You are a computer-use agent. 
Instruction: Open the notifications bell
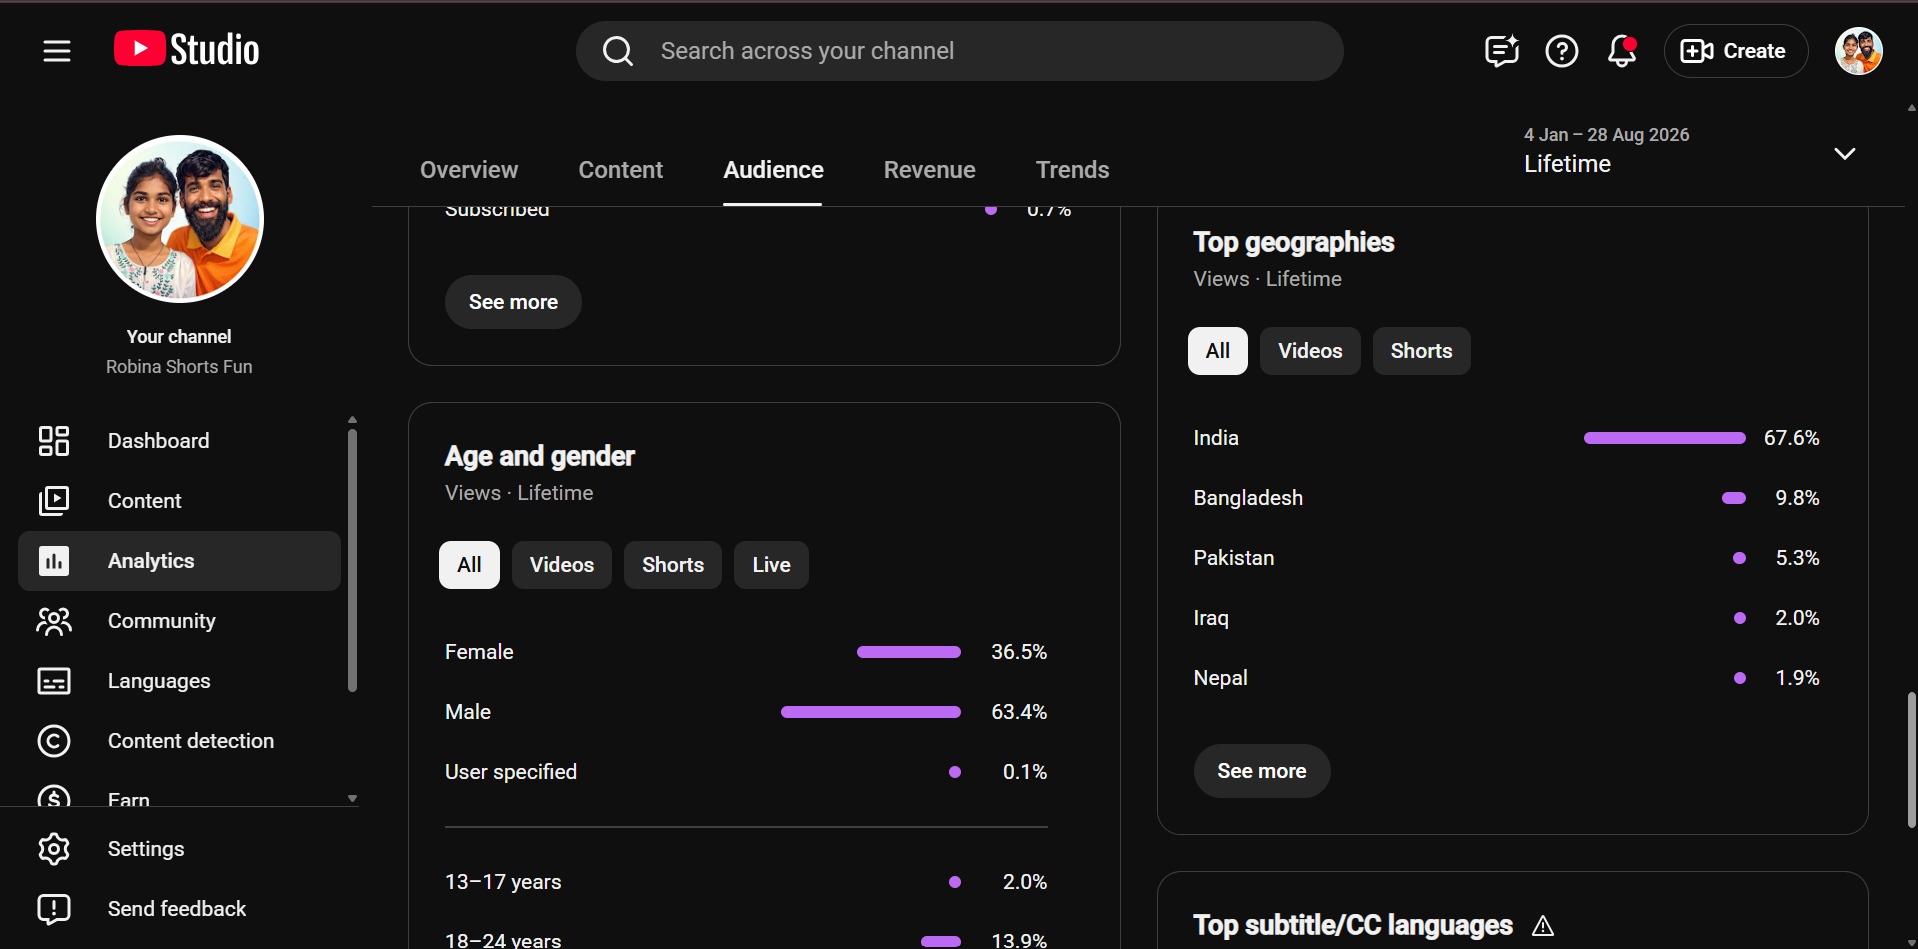tap(1622, 51)
